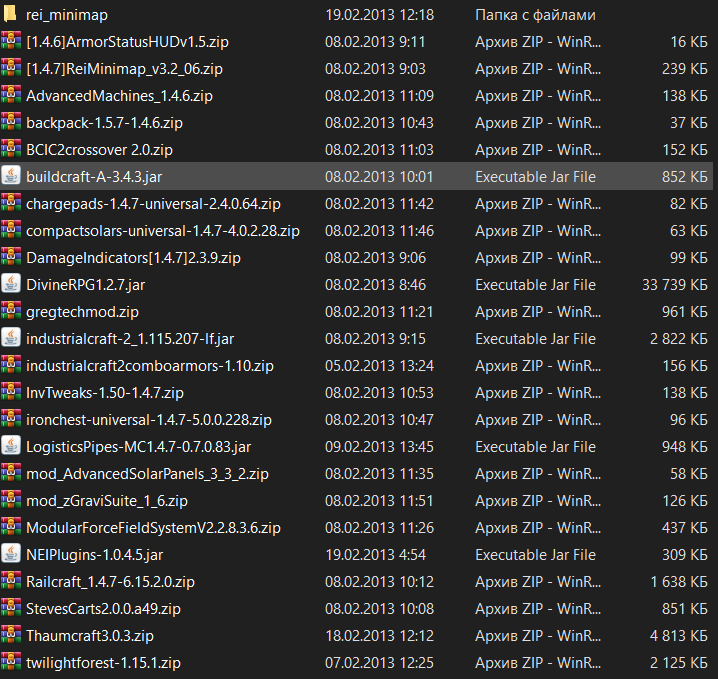Viewport: 718px width, 679px height.
Task: Click the archive icon of BCIC2crossover 2.0.zip
Action: (x=11, y=149)
